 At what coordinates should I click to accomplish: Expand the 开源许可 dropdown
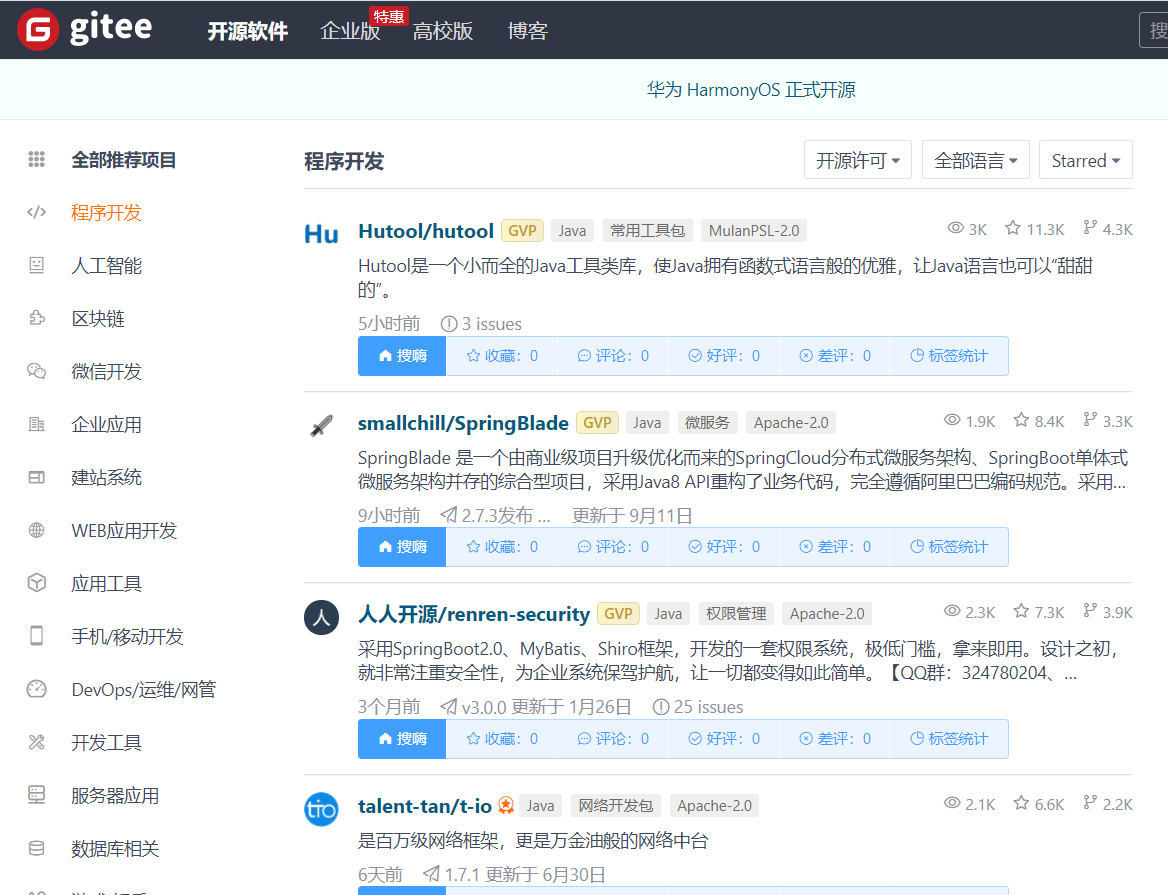(857, 160)
